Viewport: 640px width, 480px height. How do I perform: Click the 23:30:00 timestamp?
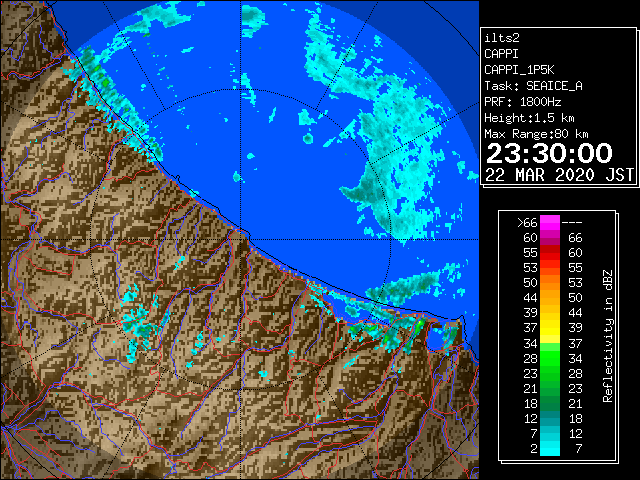click(x=549, y=153)
